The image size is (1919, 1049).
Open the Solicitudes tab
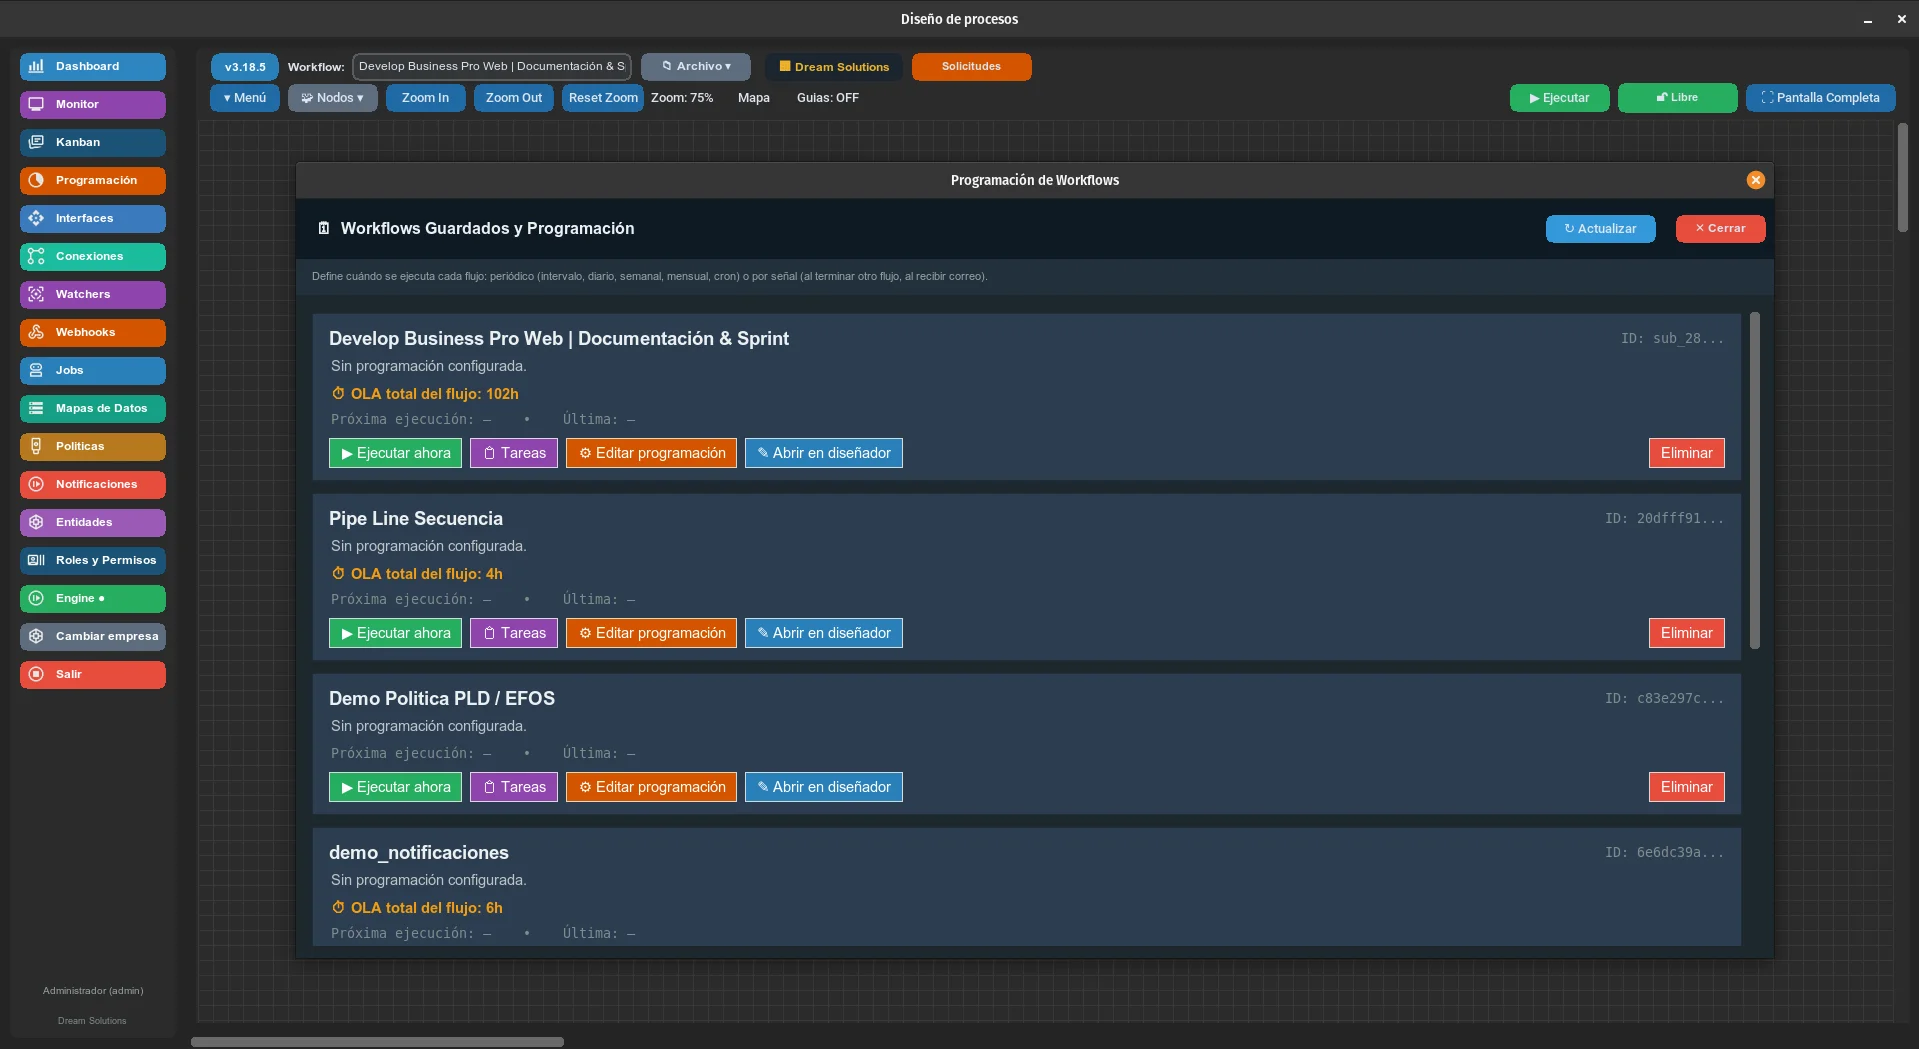pos(971,67)
